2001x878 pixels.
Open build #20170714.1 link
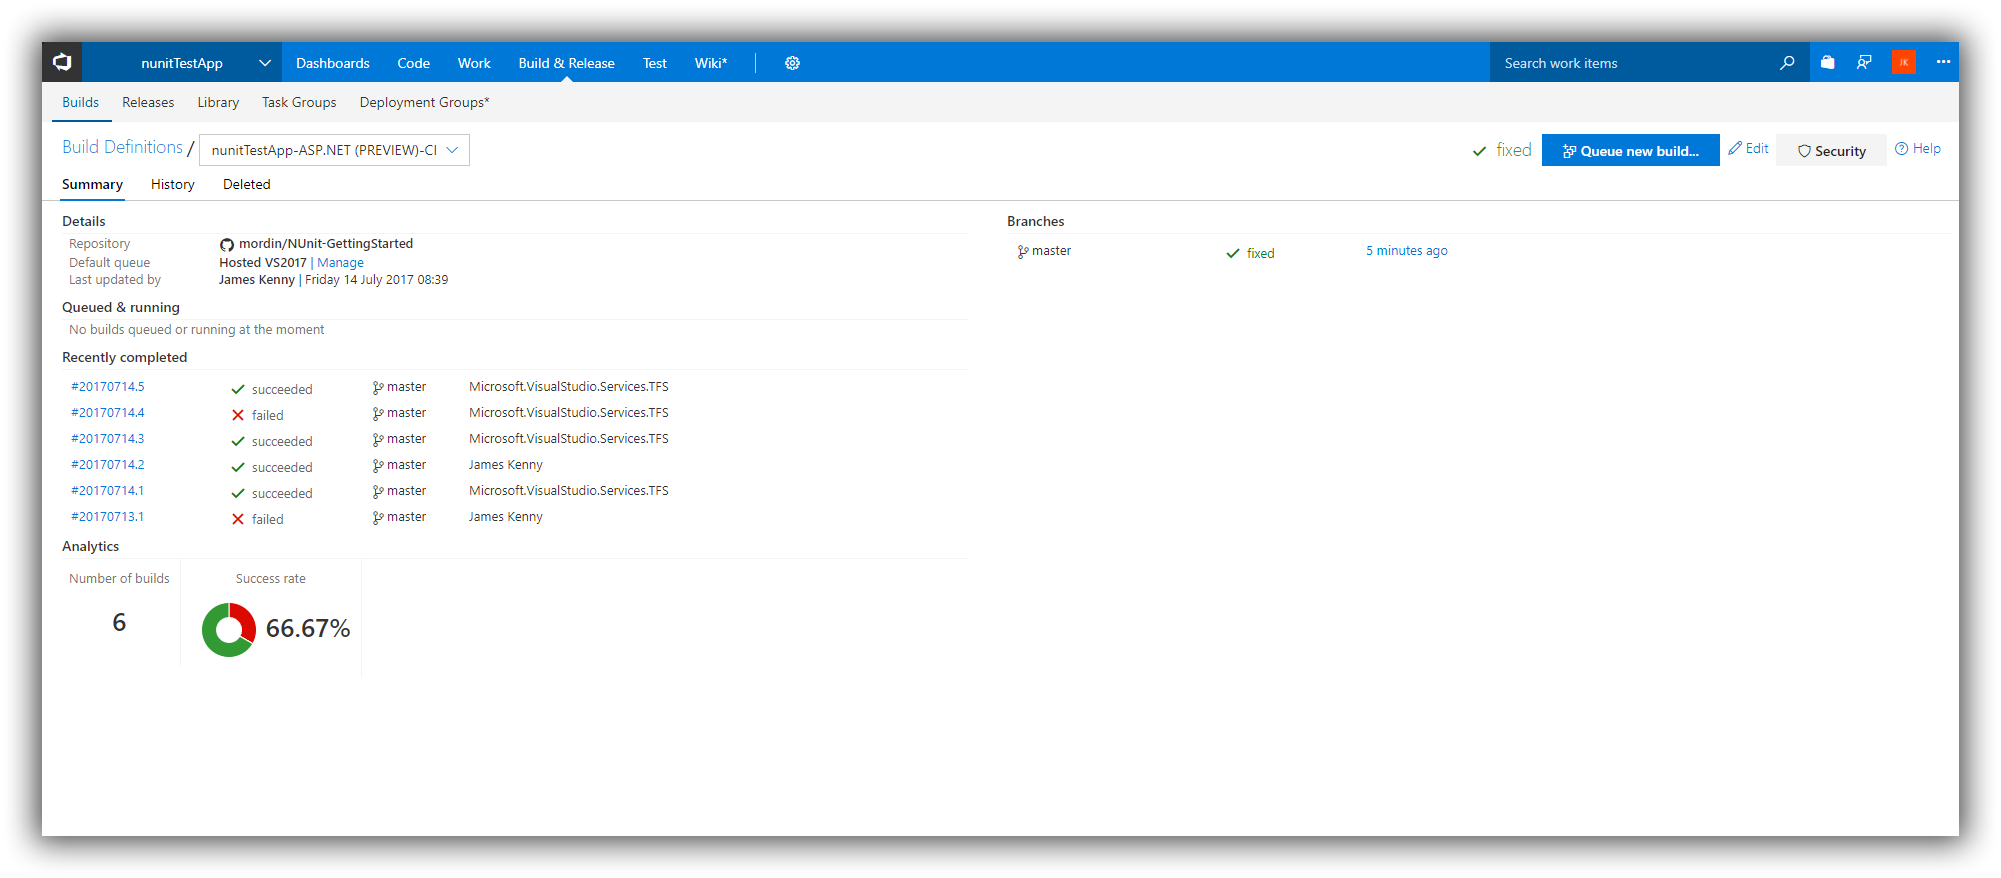108,491
